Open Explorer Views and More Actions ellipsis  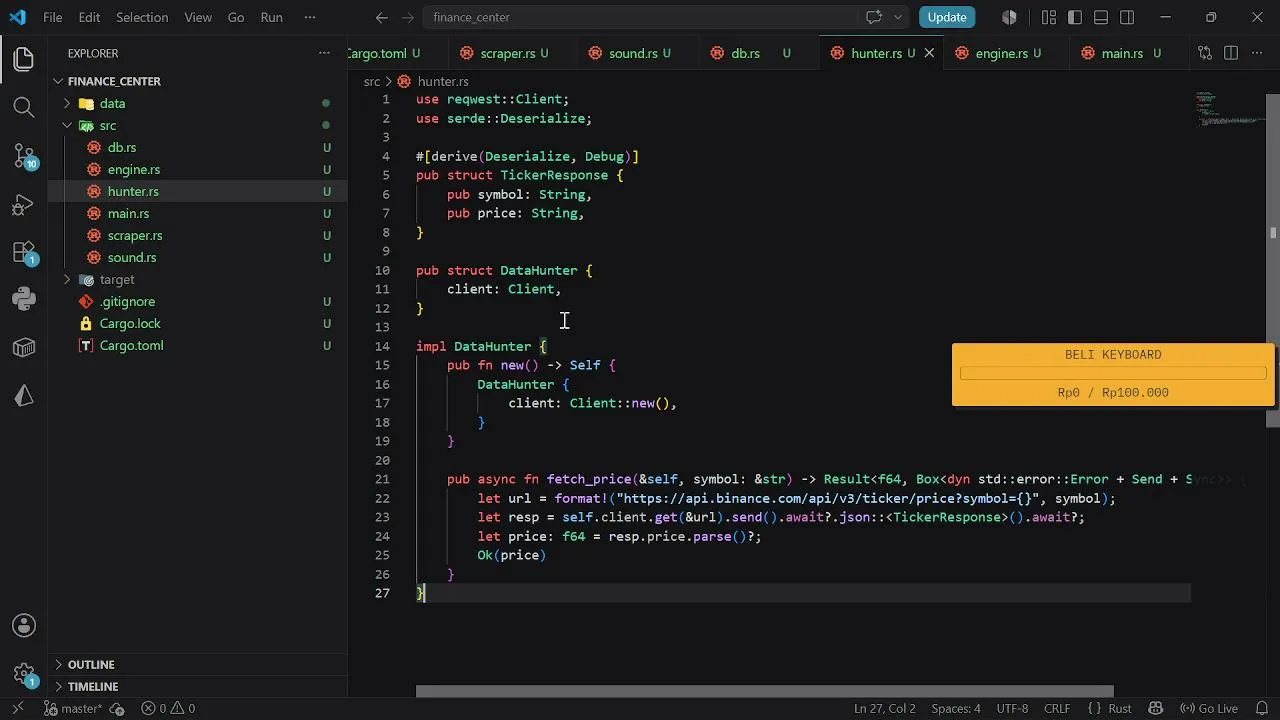(x=324, y=53)
